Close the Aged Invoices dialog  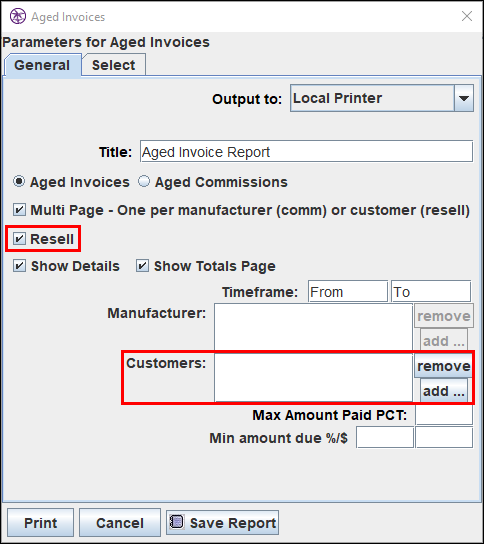click(x=467, y=16)
